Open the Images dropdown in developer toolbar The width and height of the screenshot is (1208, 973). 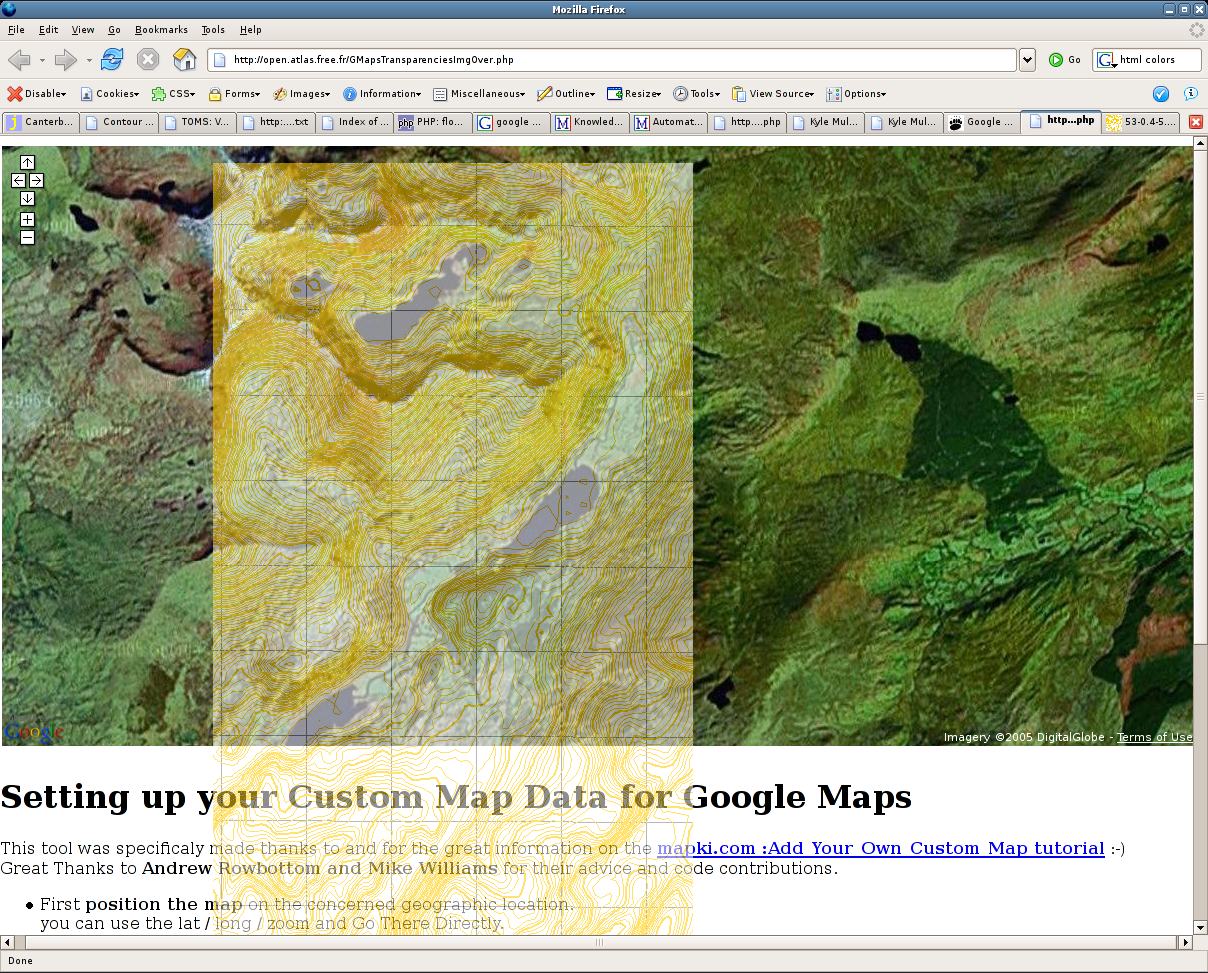(301, 94)
